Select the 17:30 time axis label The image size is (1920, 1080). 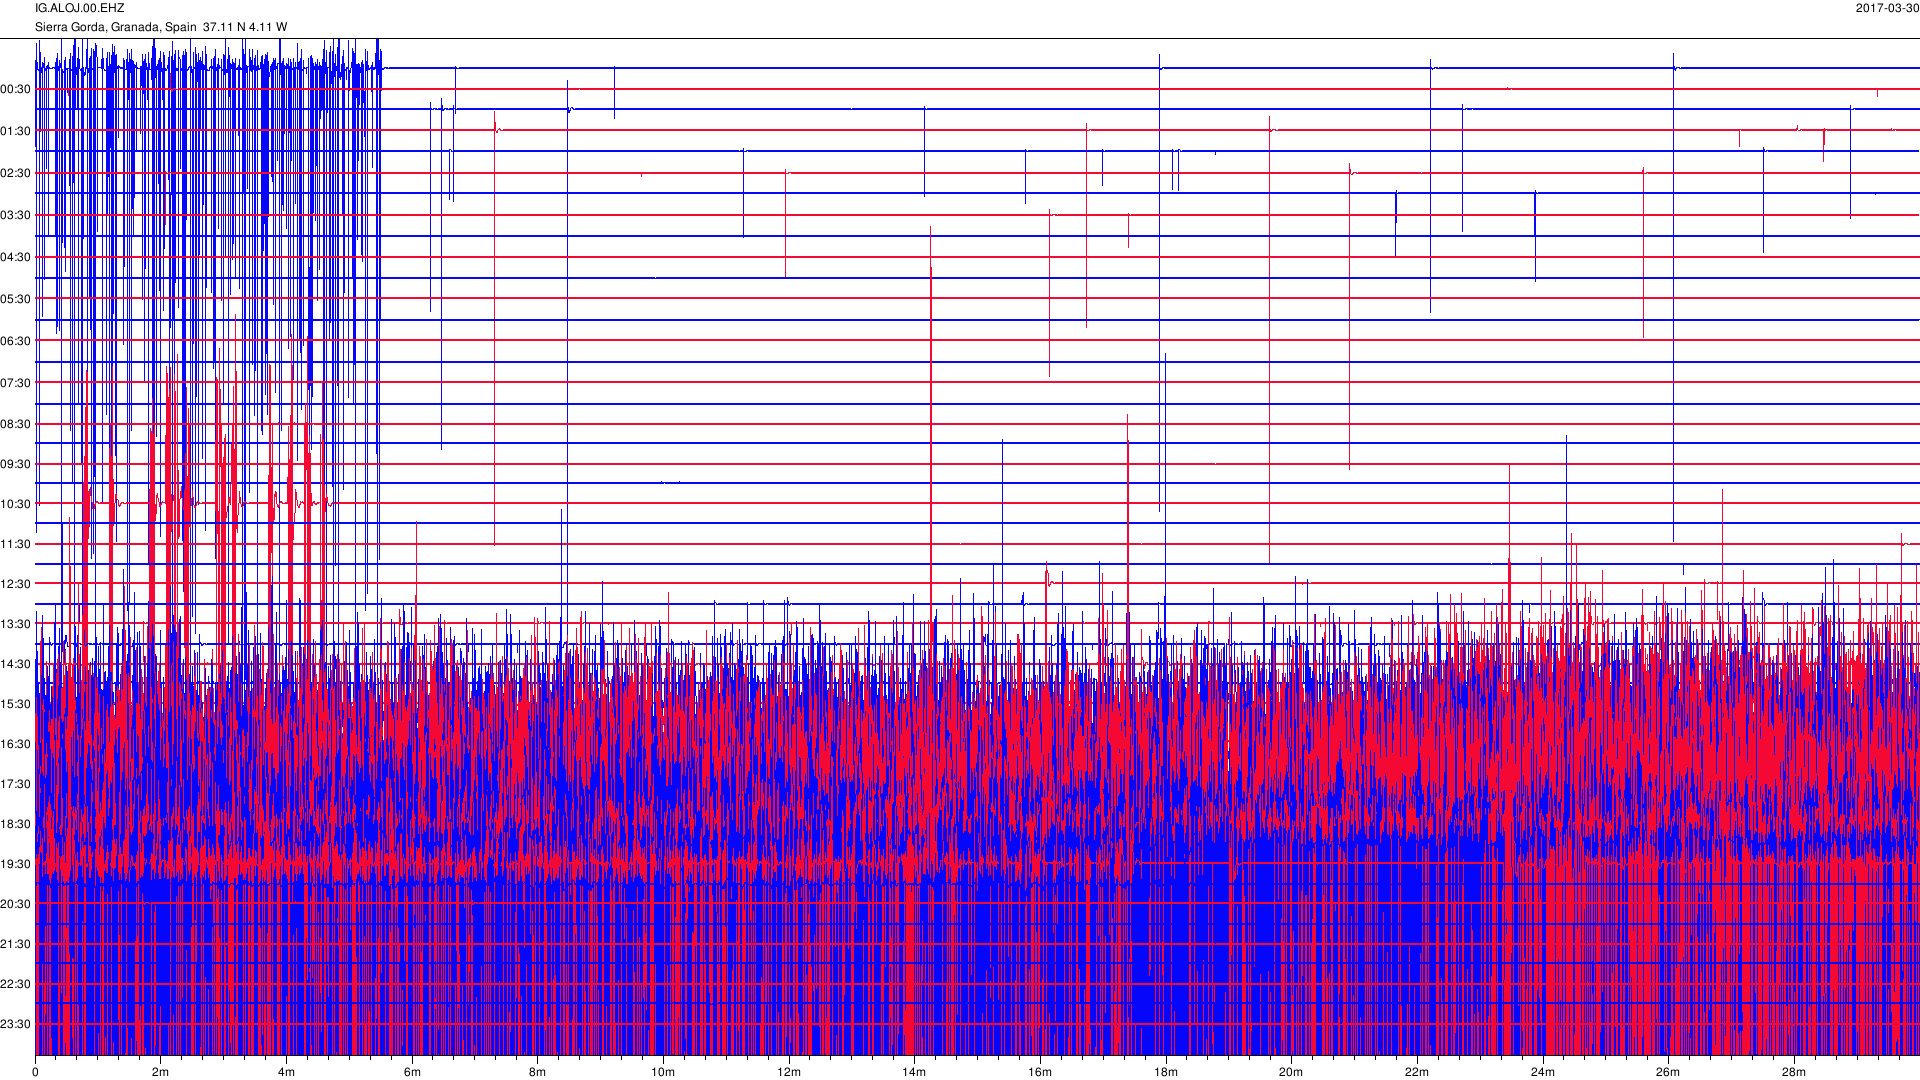[x=16, y=784]
